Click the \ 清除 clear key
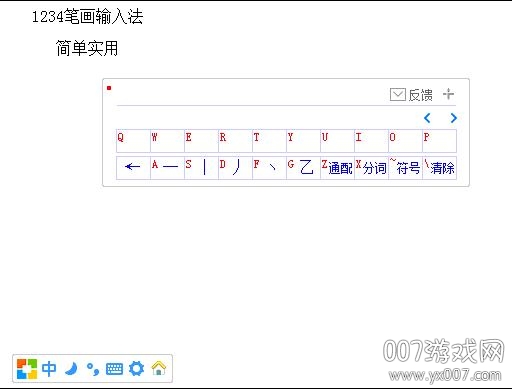The width and height of the screenshot is (512, 389). pyautogui.click(x=439, y=168)
